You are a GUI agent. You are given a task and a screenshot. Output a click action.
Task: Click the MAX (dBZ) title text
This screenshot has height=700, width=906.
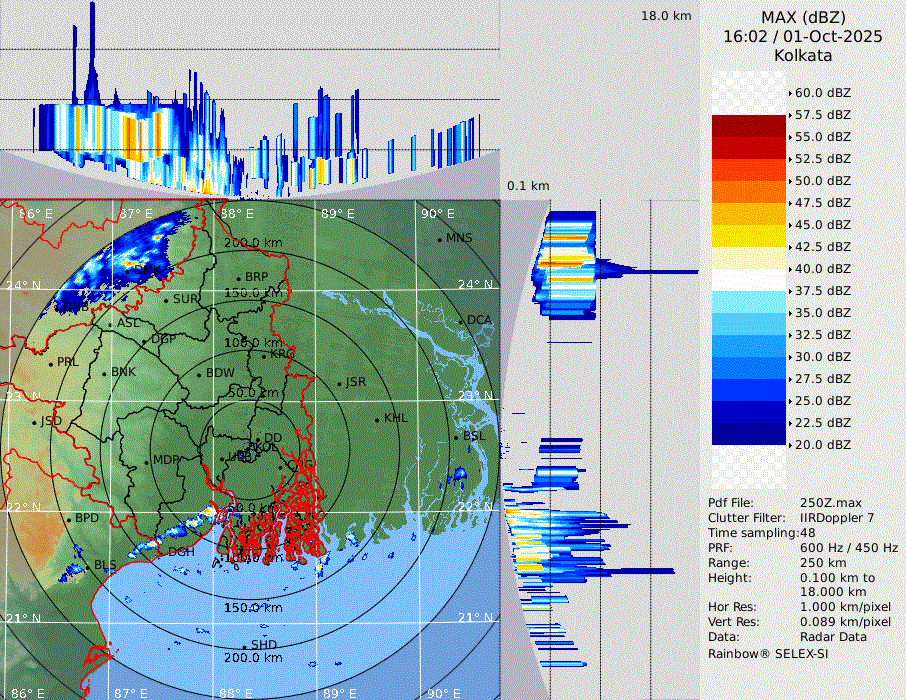tap(803, 17)
